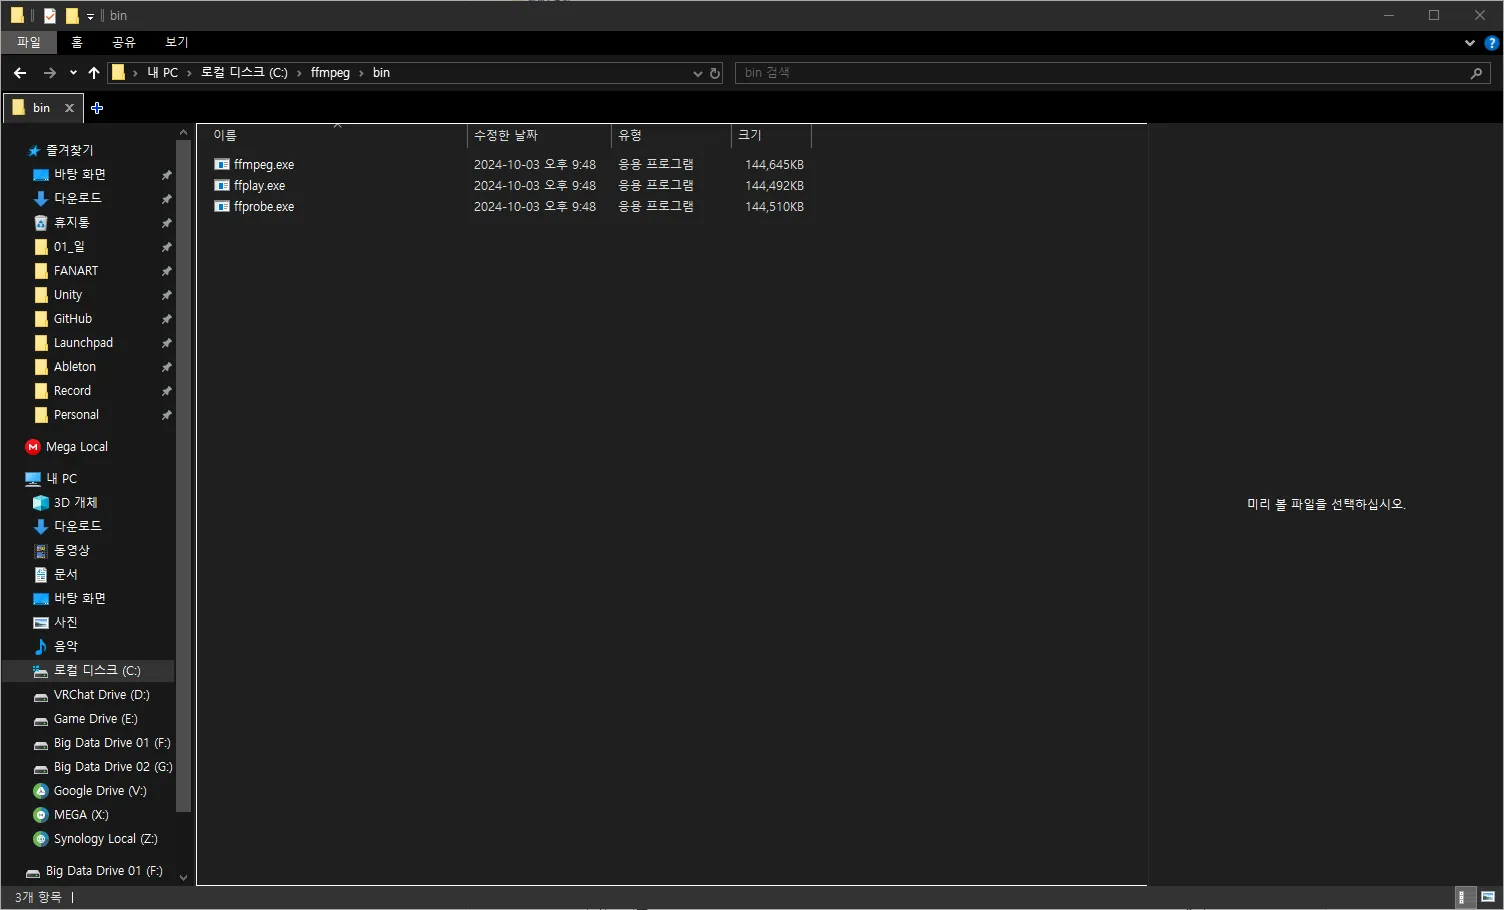Open 사진 pictures folder

click(65, 622)
